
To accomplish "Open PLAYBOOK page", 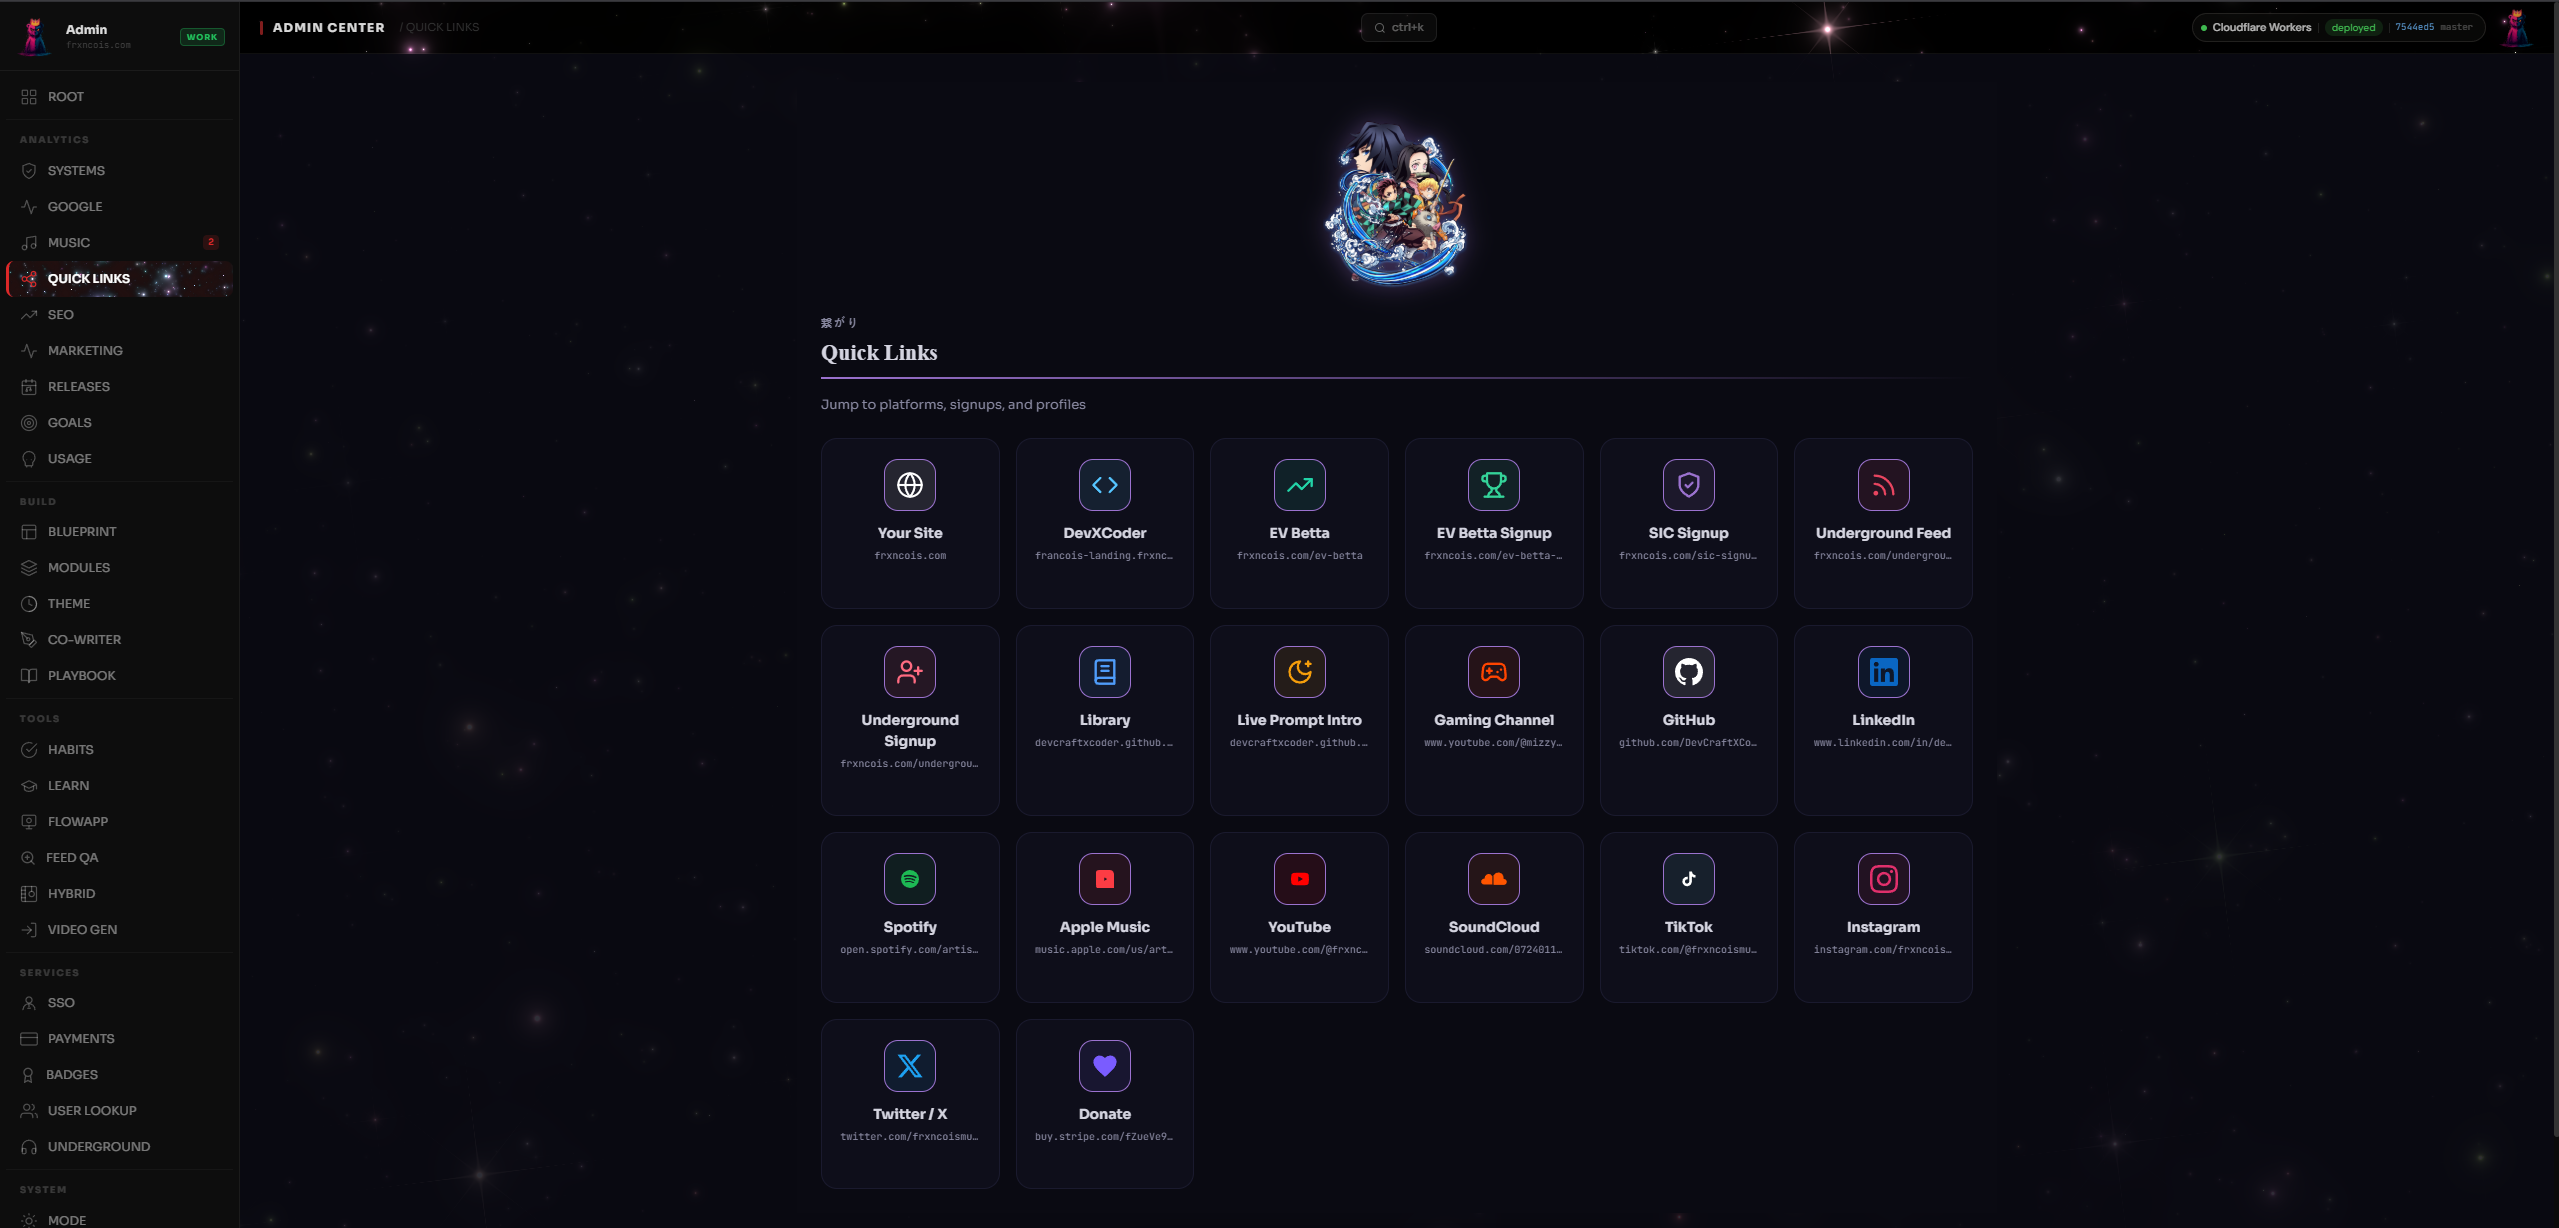I will click(120, 676).
